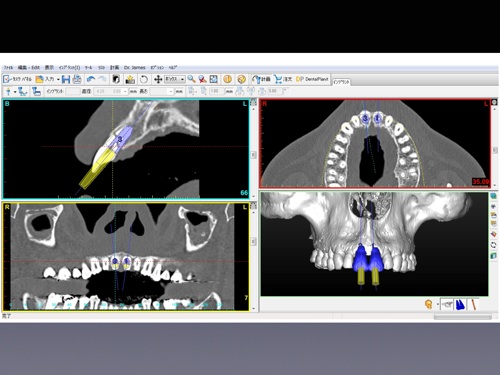Click the Print icon in toolbar
The height and width of the screenshot is (375, 500).
77,79
